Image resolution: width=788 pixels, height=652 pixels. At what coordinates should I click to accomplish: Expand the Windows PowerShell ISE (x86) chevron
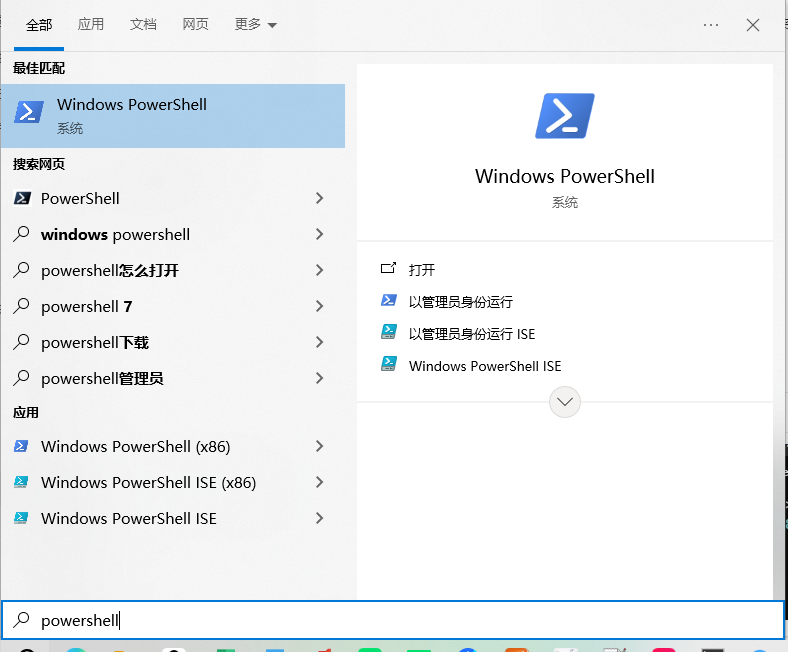point(319,482)
